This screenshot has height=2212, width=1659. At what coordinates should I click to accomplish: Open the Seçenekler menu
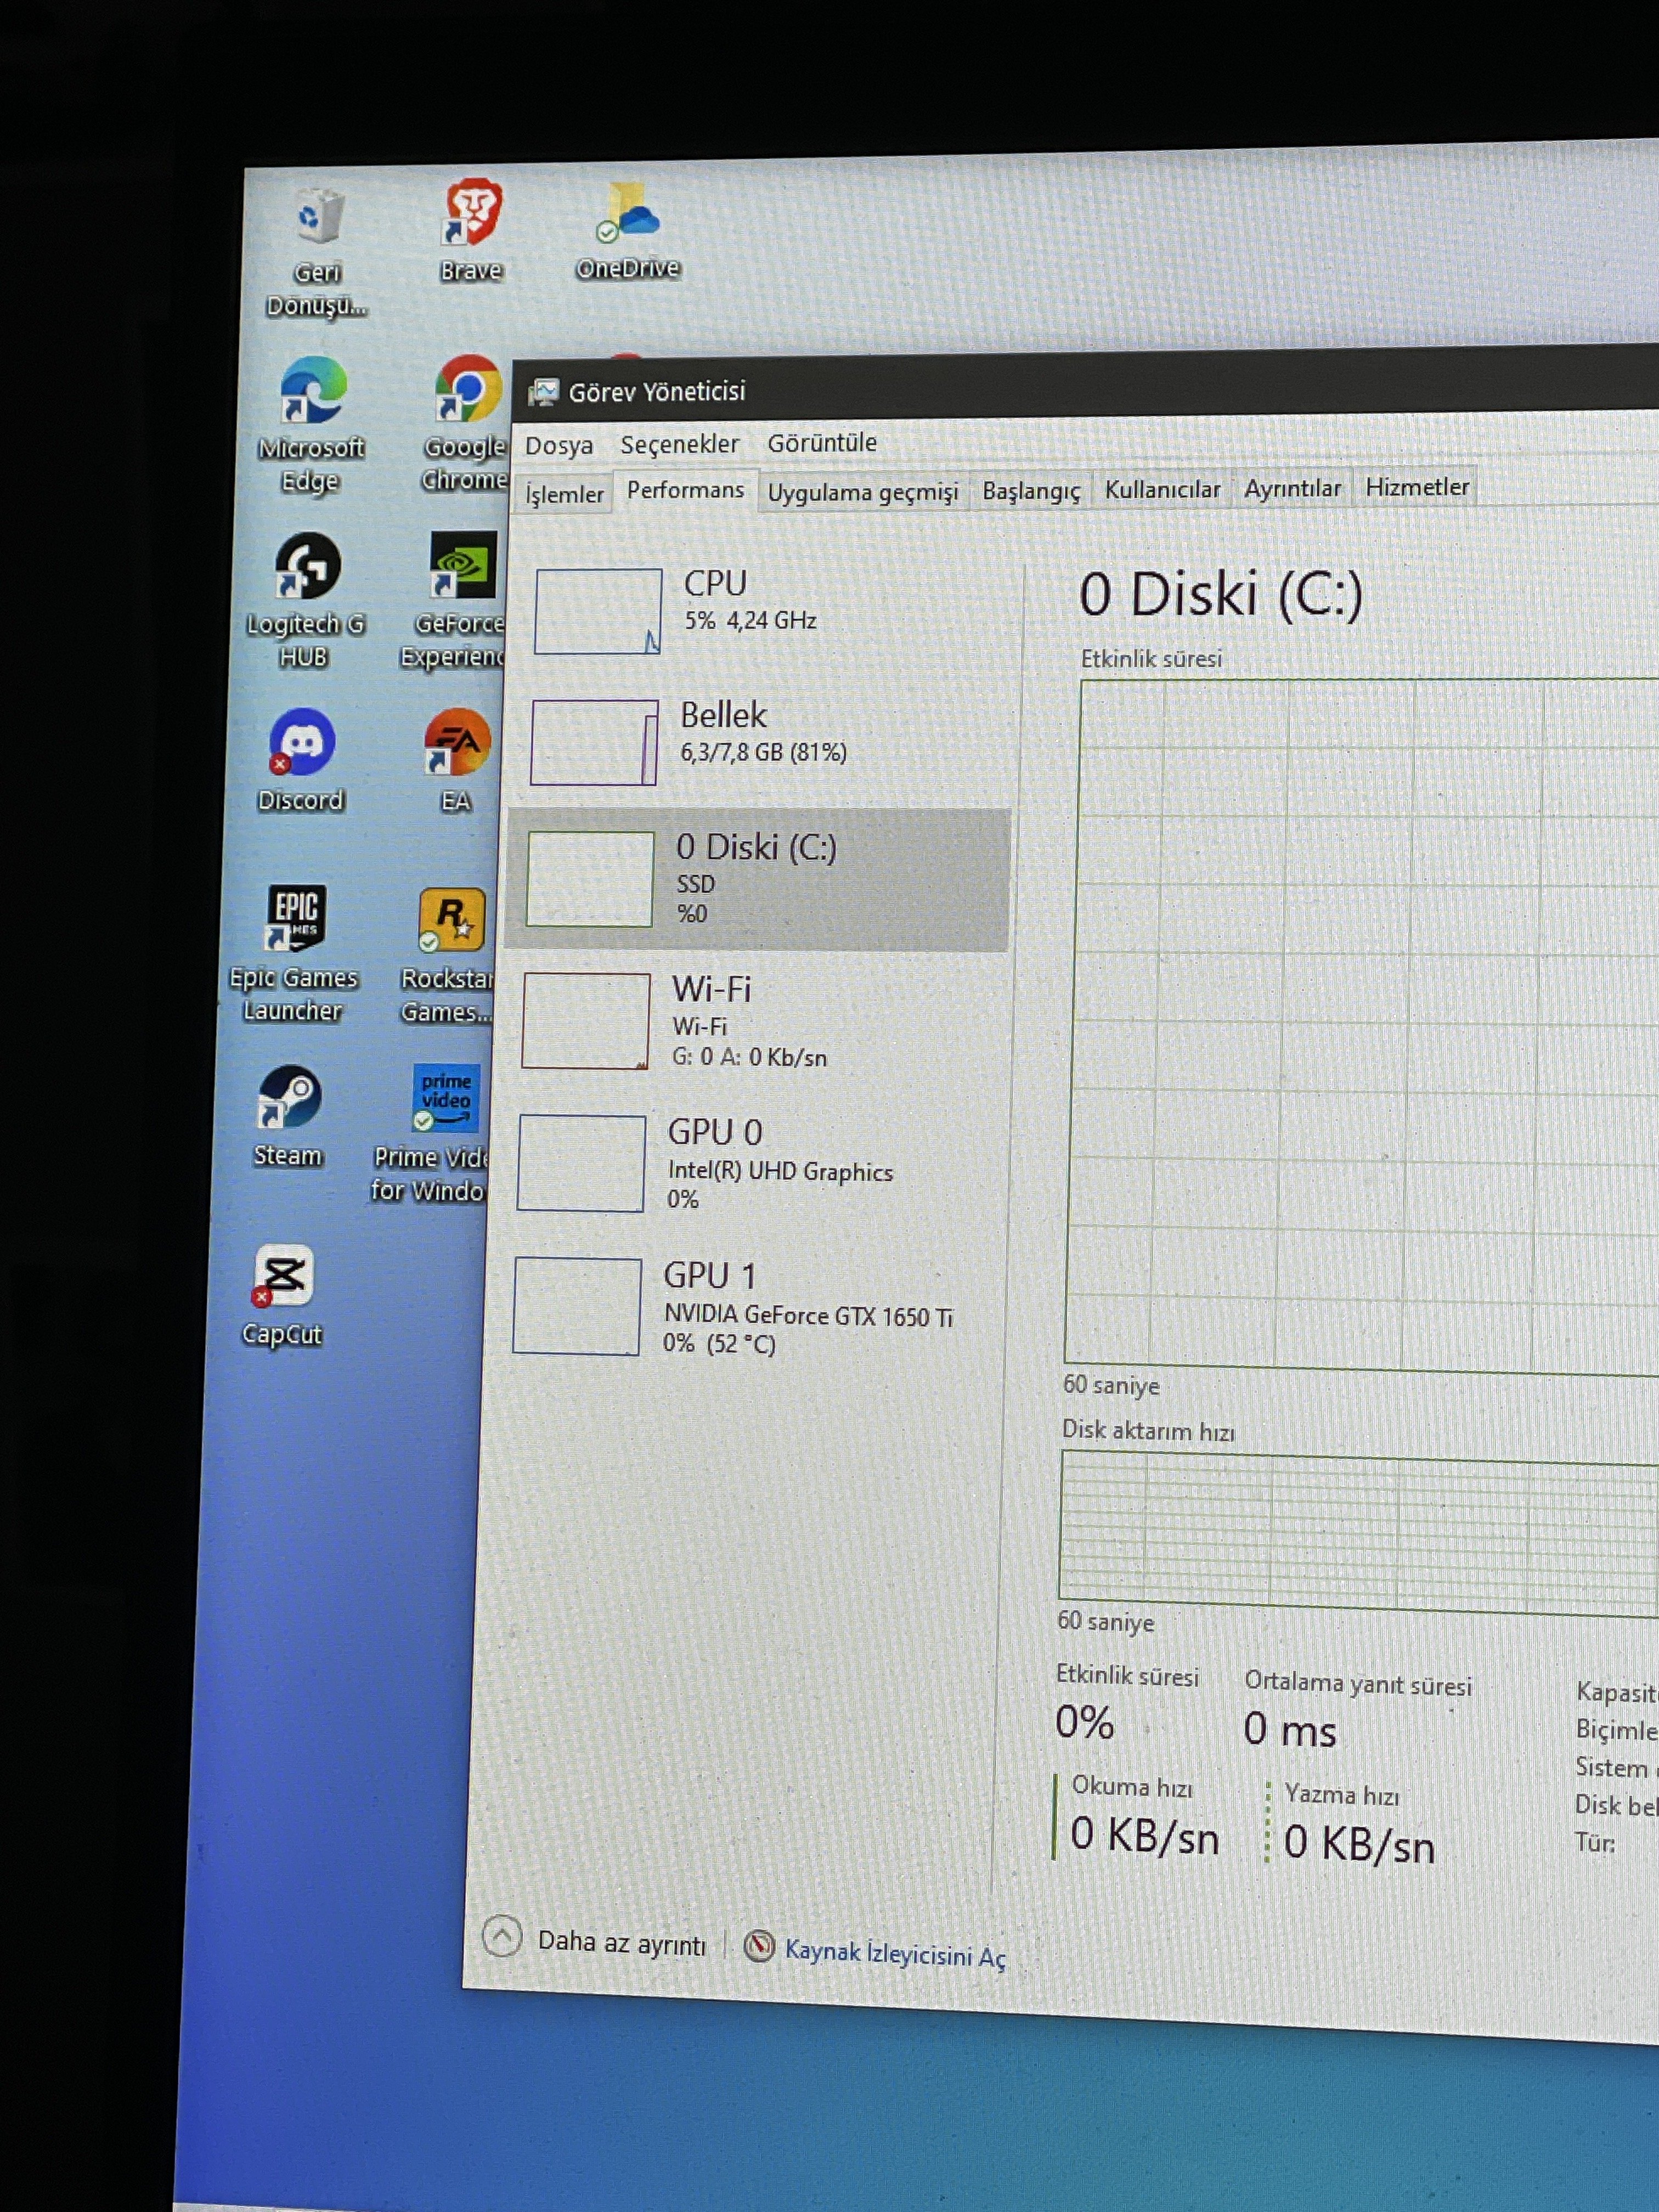[679, 444]
